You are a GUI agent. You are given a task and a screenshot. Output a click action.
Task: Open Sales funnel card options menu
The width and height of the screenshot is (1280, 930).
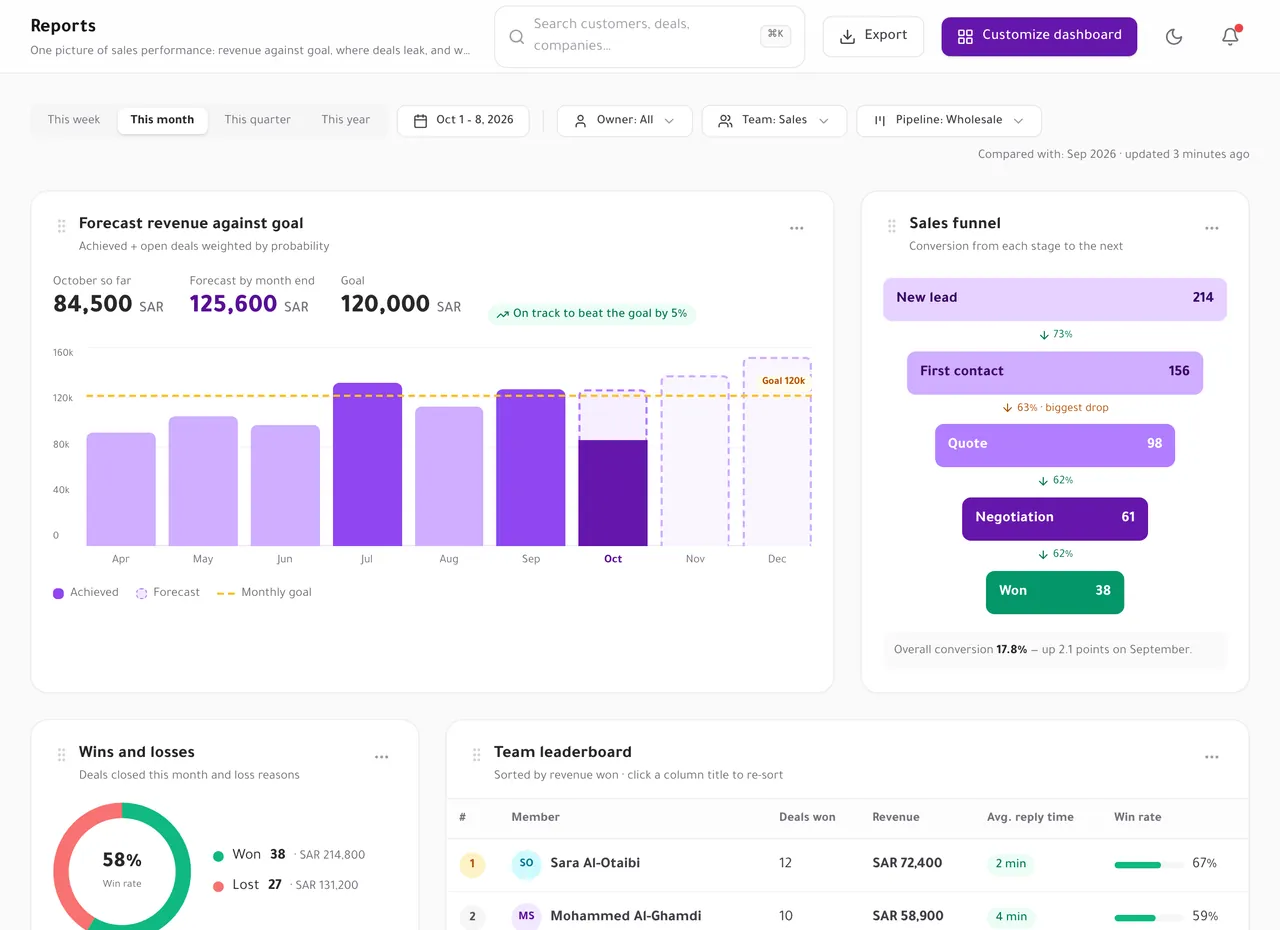coord(1211,228)
